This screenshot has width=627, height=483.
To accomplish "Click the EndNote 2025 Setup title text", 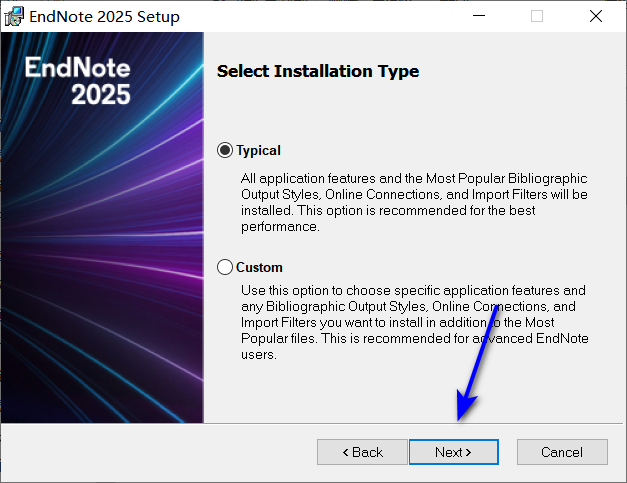I will pos(104,17).
